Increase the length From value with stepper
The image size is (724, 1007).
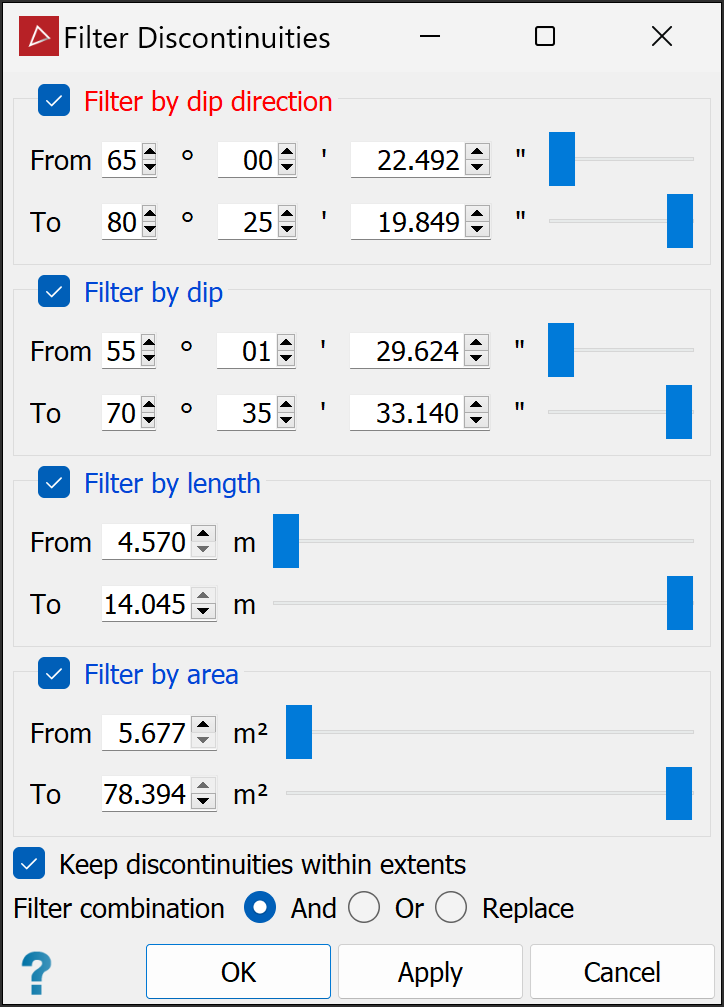pyautogui.click(x=204, y=535)
